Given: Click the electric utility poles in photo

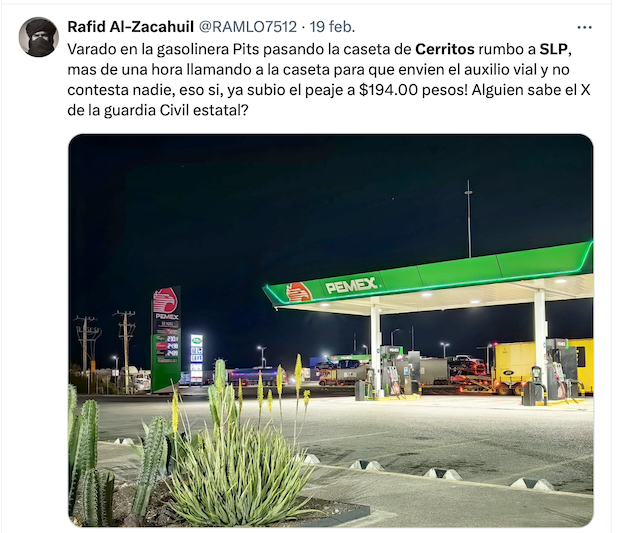Looking at the screenshot, I should 106,350.
